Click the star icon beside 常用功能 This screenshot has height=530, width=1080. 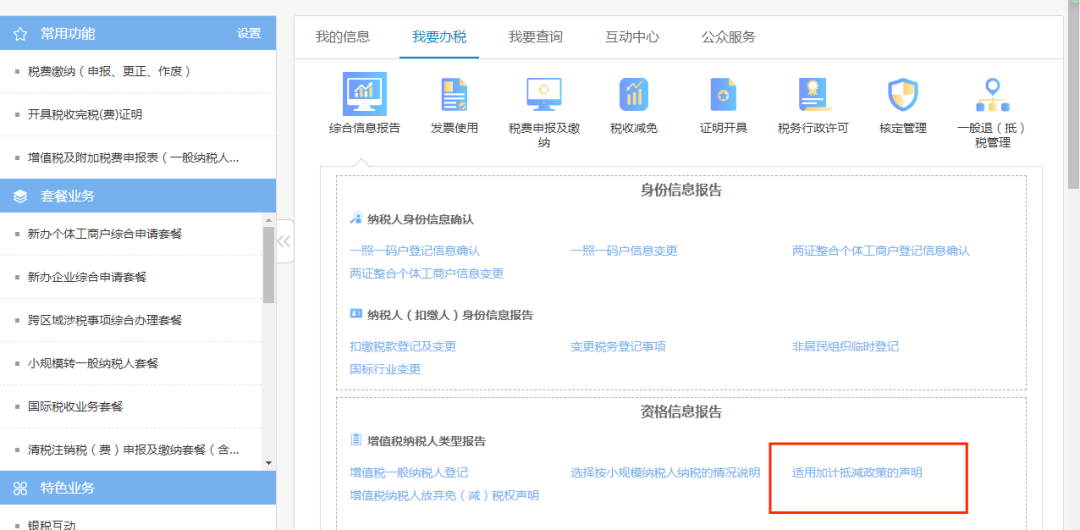pos(20,34)
